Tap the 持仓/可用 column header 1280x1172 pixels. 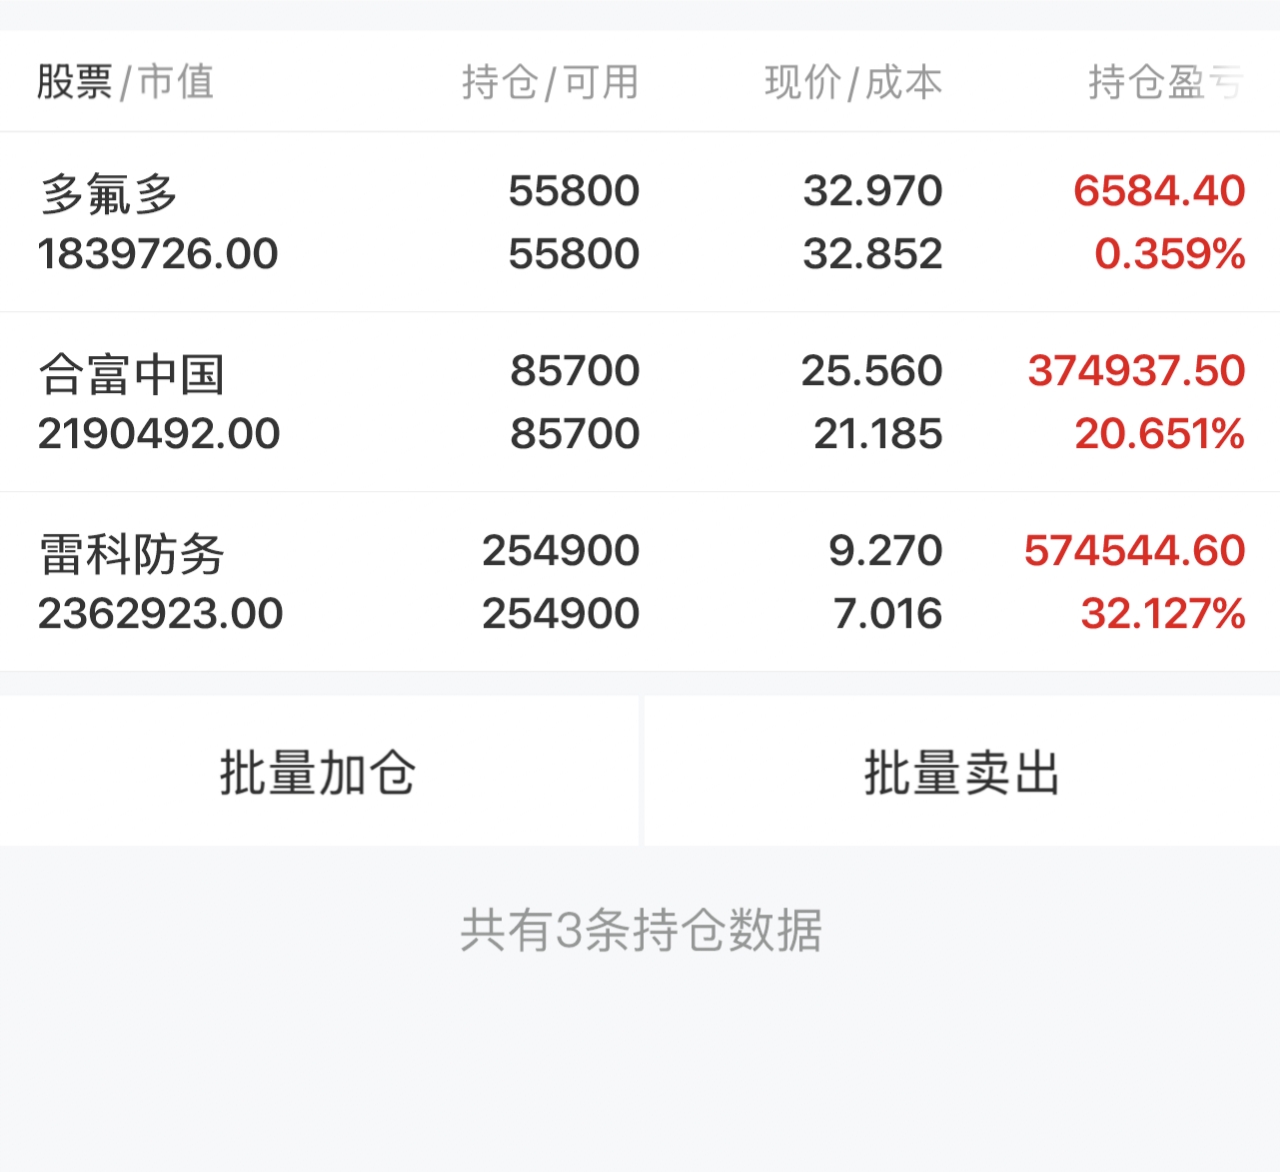pos(550,82)
